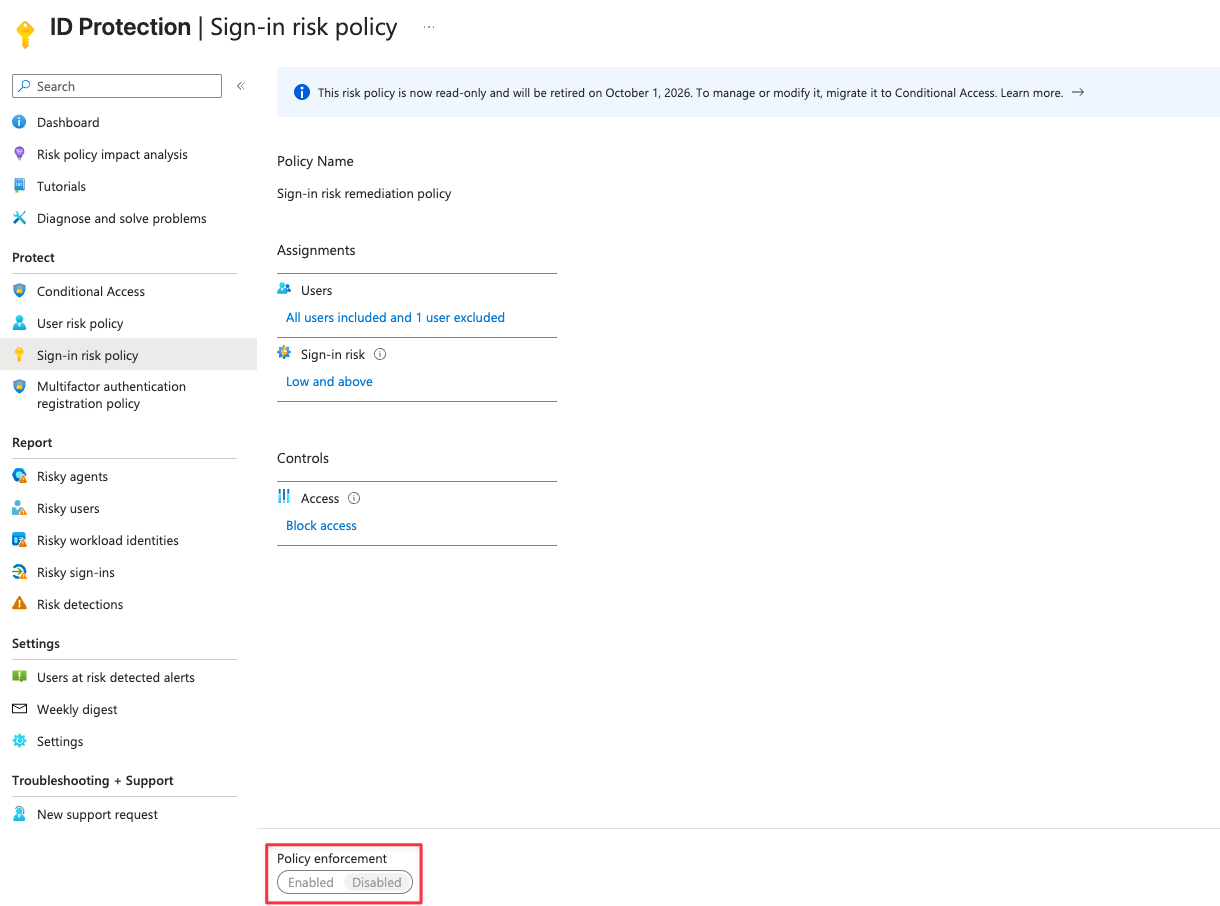Screen dimensions: 1220x906
Task: Click the User risk policy person icon
Action: tap(19, 323)
